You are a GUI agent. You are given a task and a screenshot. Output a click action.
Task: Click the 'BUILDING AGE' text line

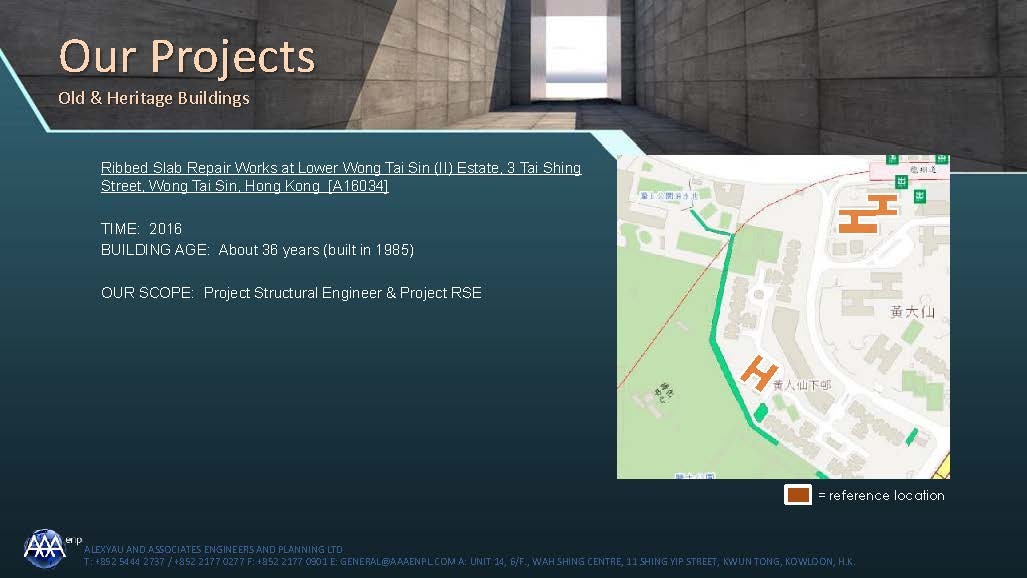point(257,250)
